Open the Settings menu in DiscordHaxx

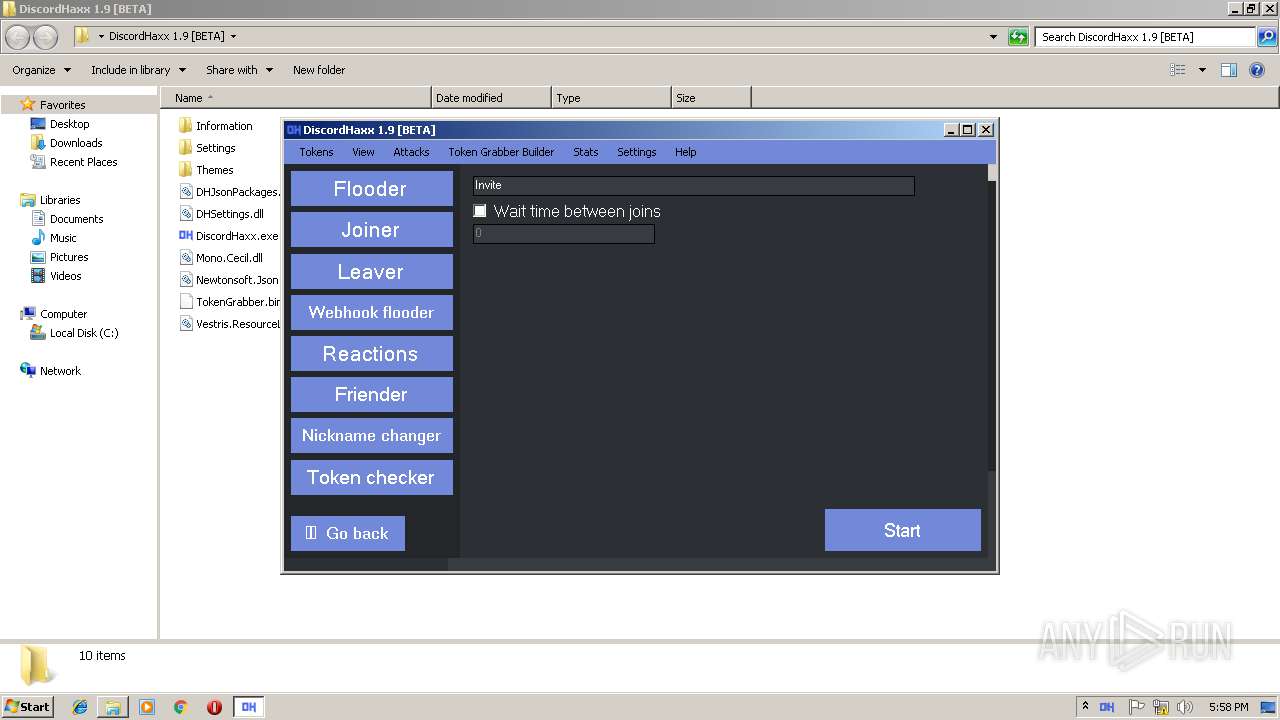point(637,152)
